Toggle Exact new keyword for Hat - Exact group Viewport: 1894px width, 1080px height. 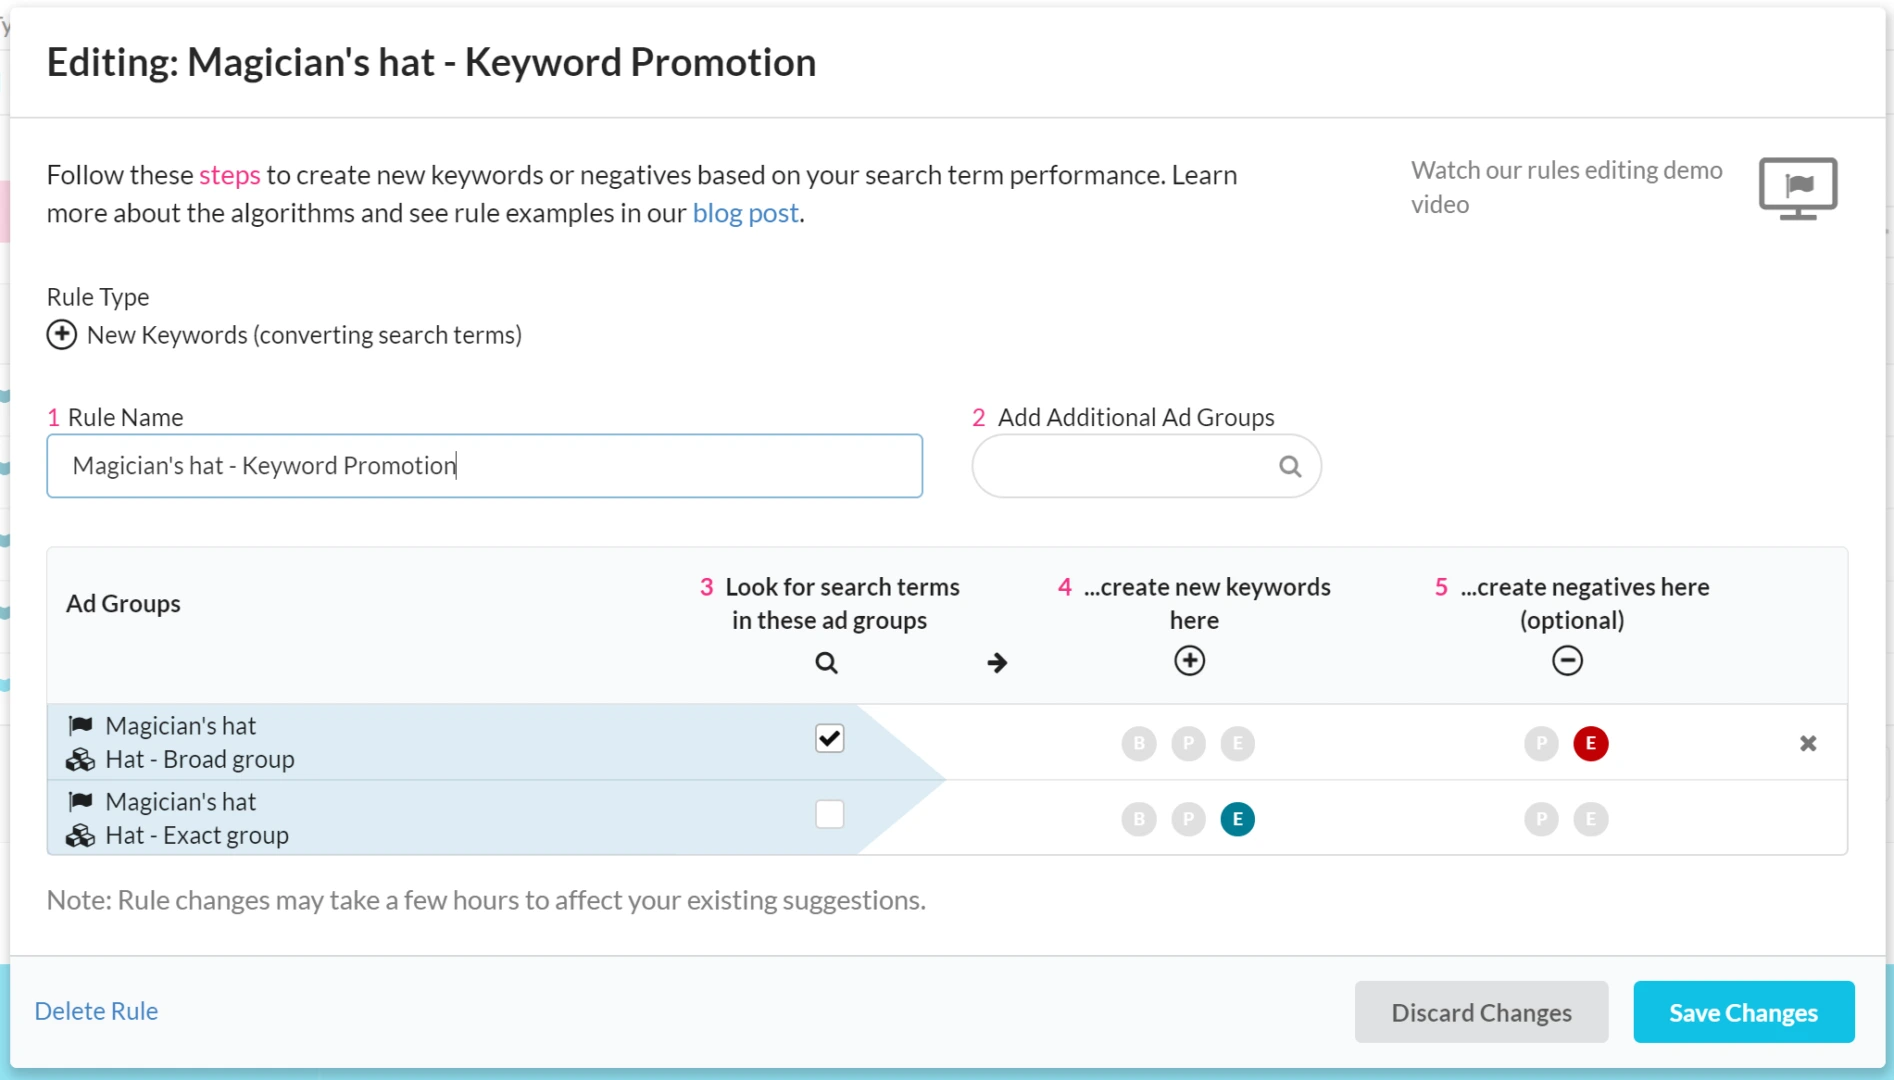[1237, 820]
